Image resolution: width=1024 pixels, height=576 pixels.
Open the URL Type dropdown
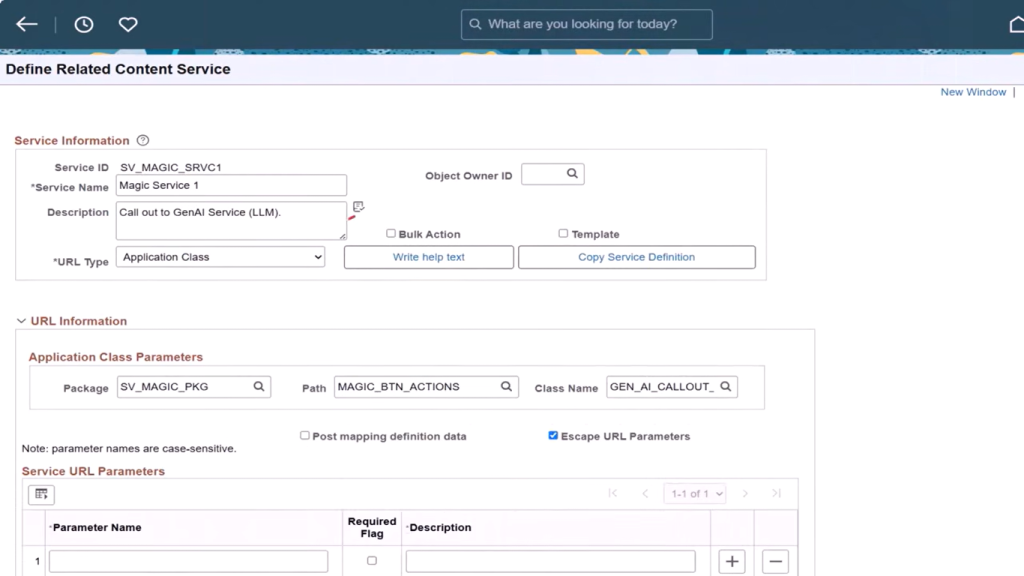click(x=220, y=257)
